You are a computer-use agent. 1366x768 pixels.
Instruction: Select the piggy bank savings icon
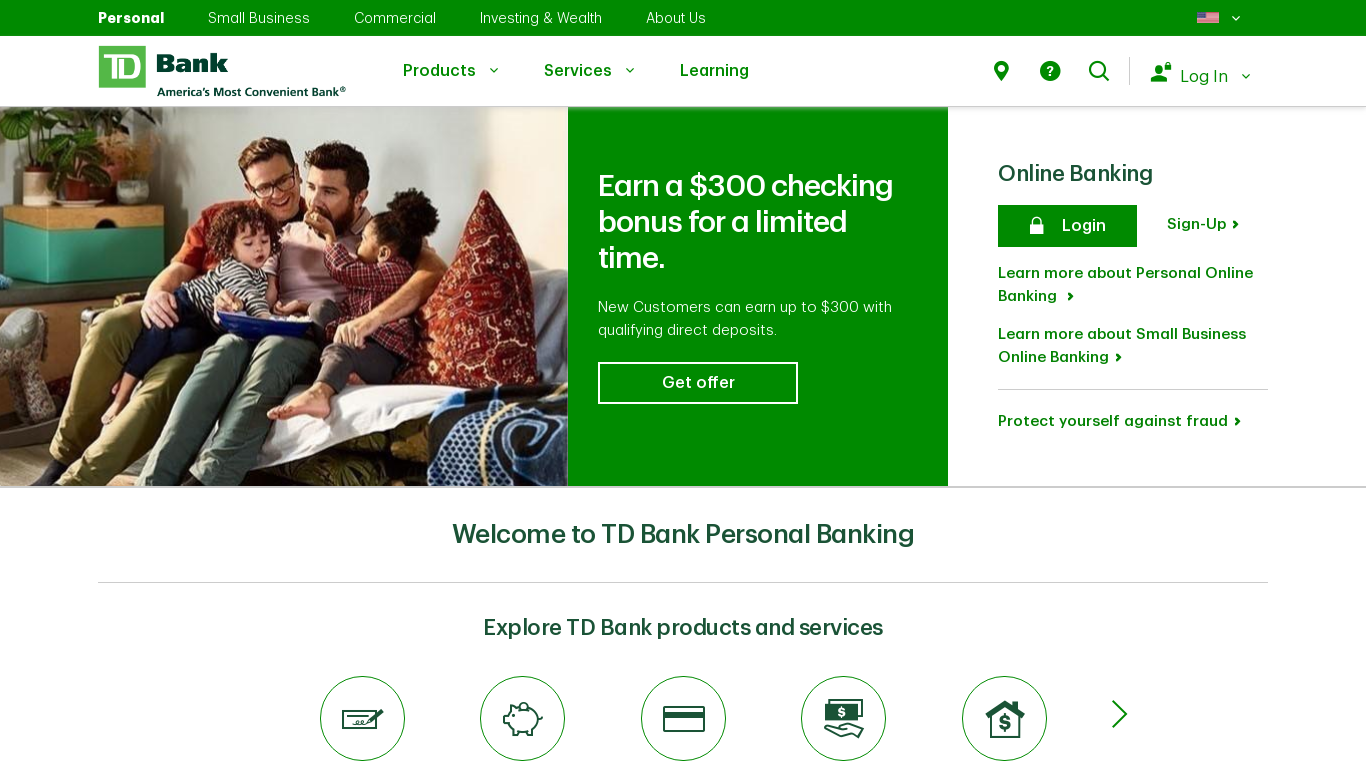click(522, 718)
